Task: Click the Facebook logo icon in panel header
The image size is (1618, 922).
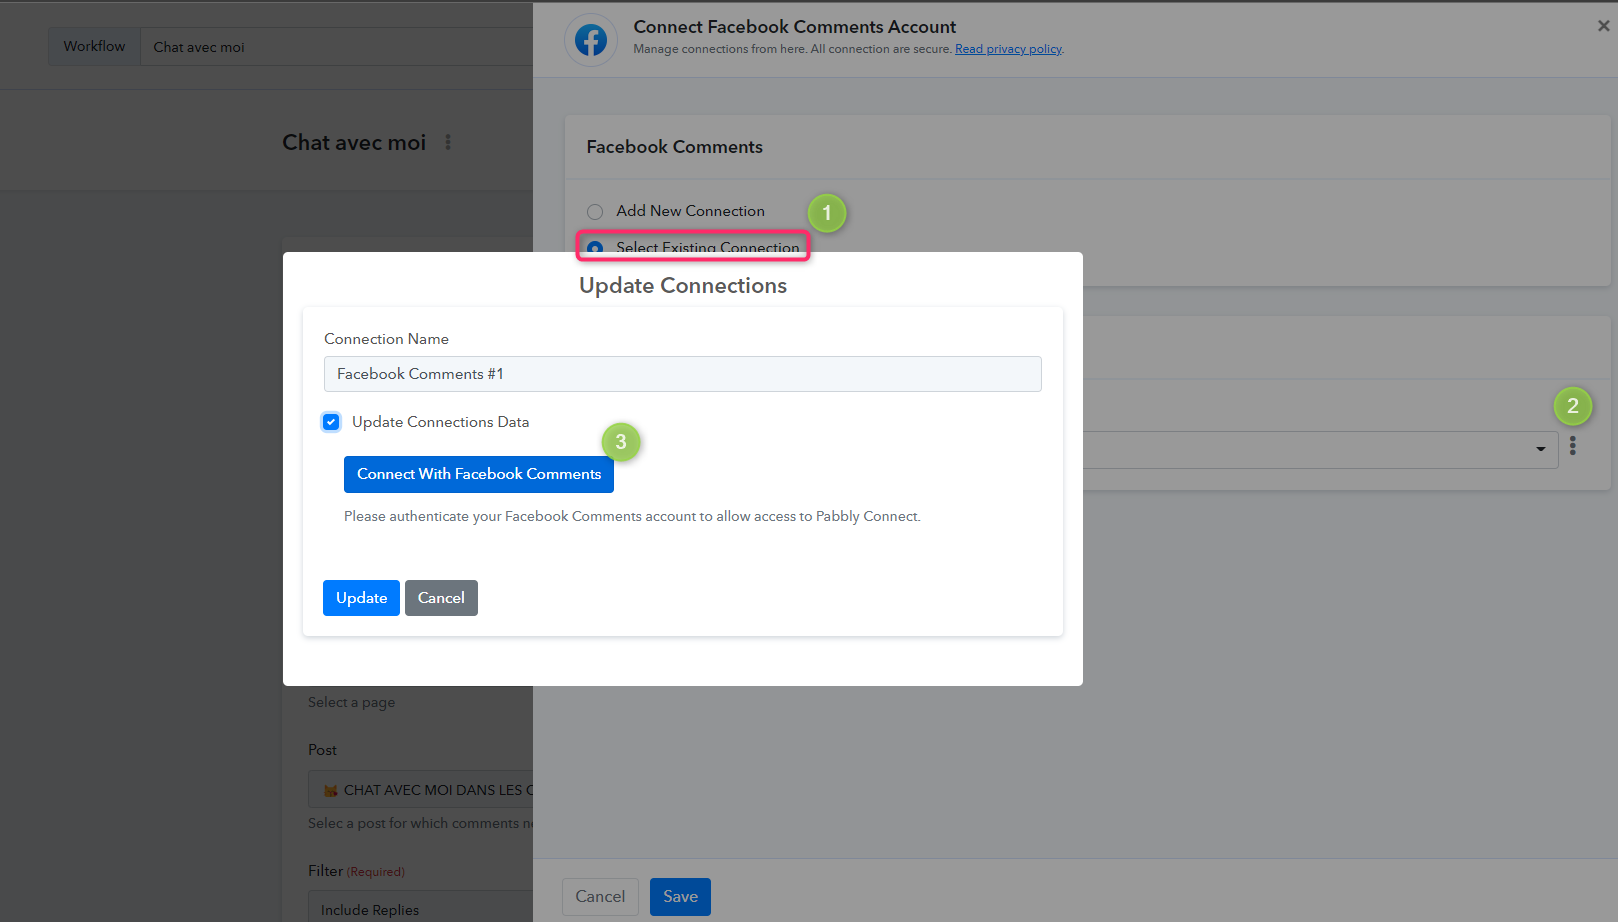Action: [x=591, y=40]
